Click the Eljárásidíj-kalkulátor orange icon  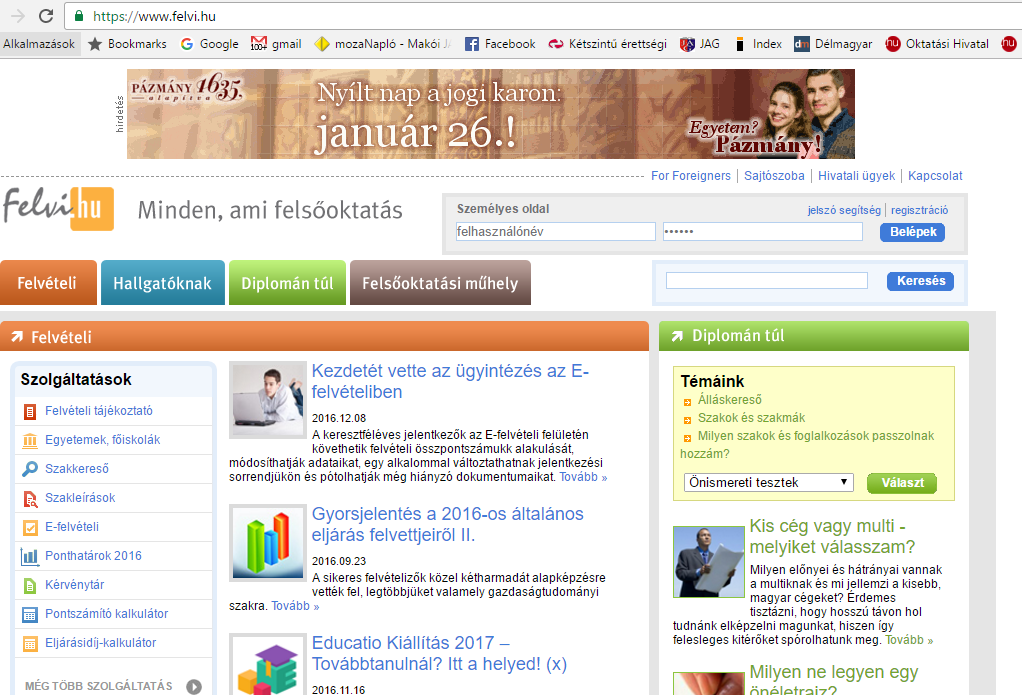click(30, 643)
